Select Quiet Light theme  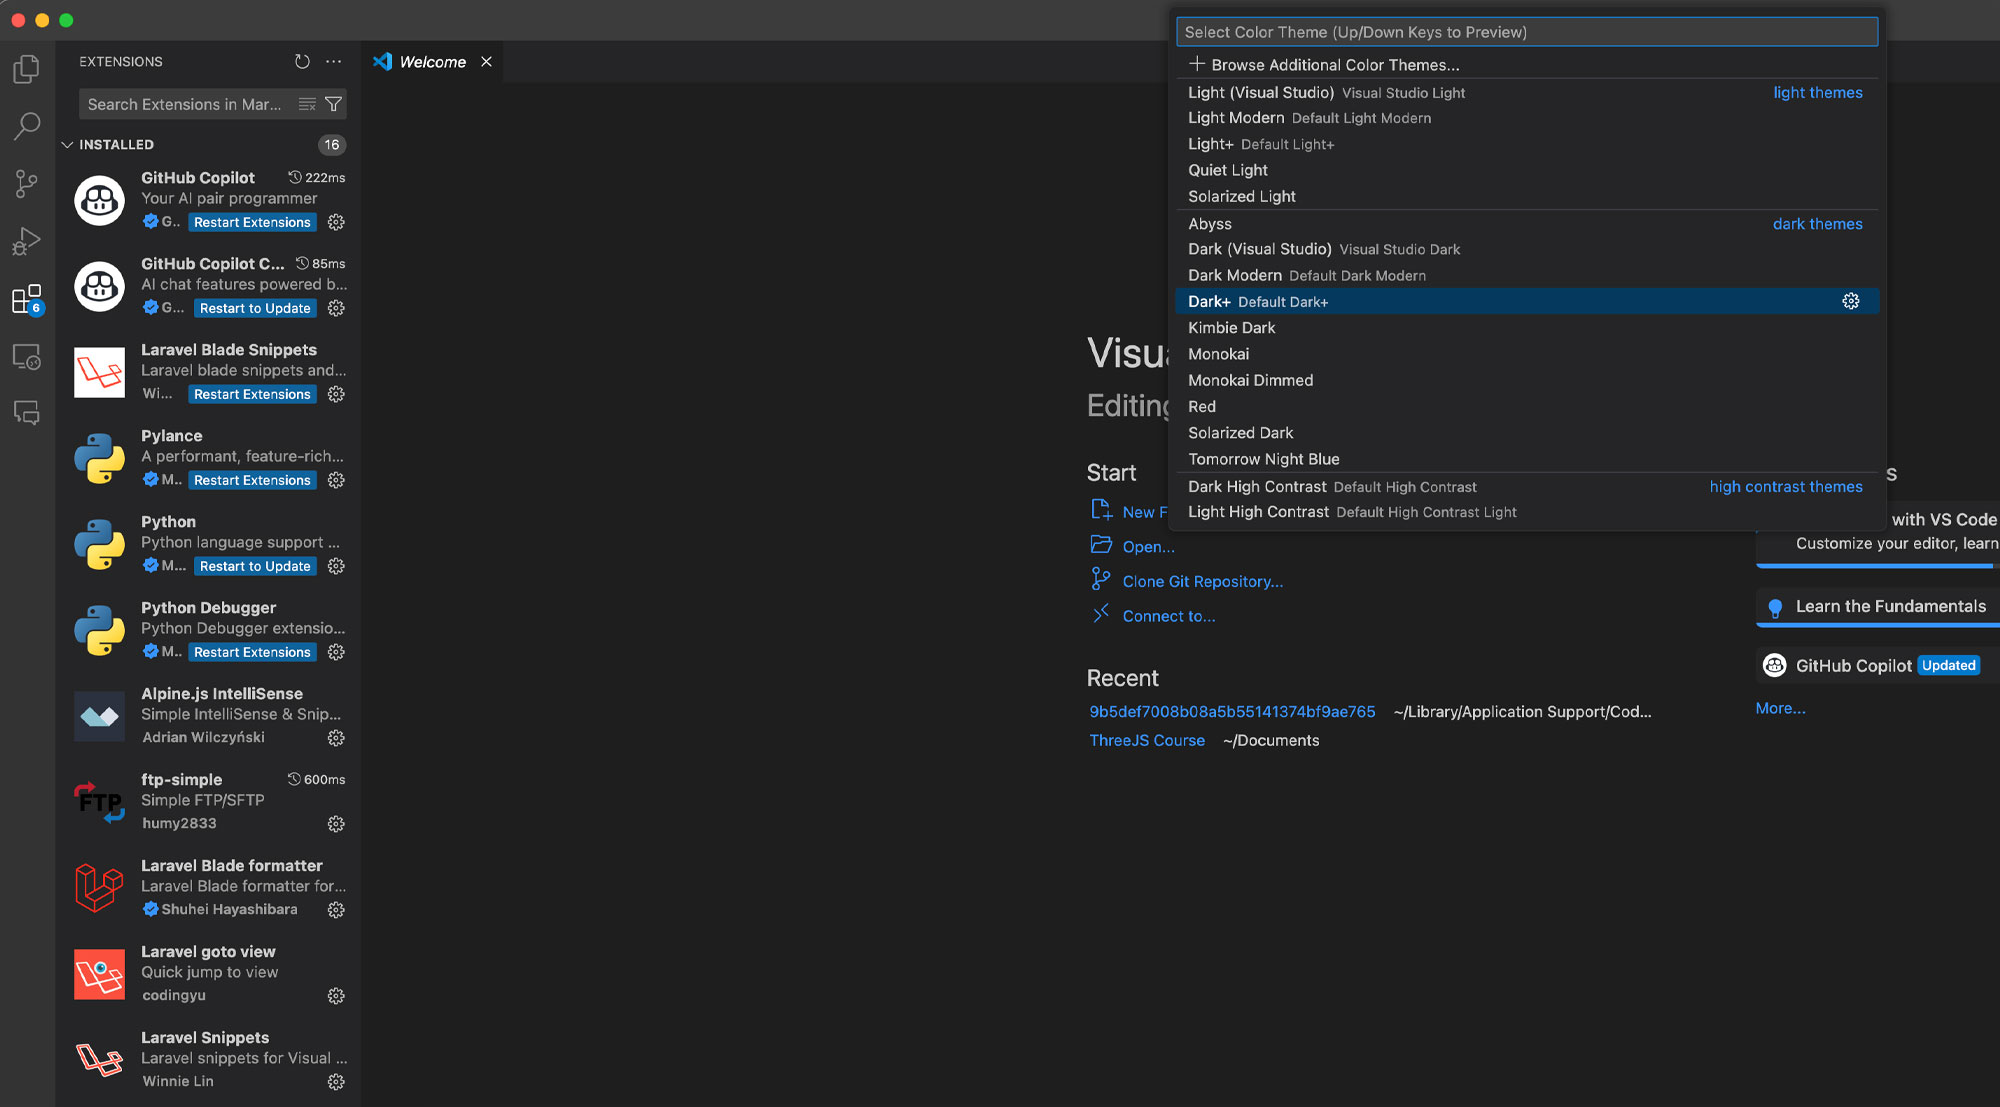(1527, 170)
